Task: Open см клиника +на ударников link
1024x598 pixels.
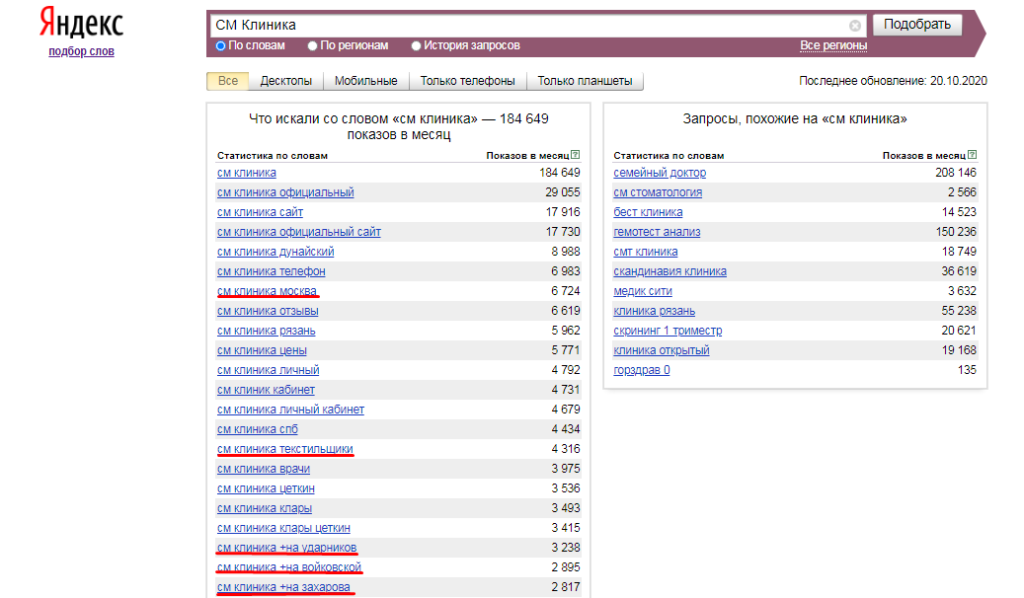Action: point(287,547)
